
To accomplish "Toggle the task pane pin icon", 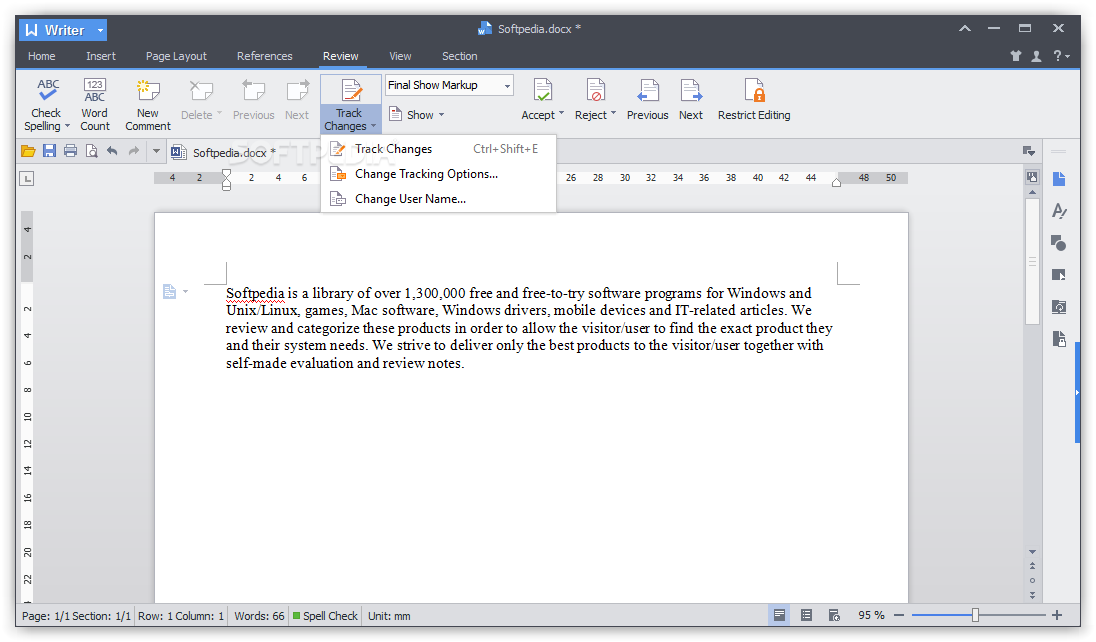I will coord(1028,151).
